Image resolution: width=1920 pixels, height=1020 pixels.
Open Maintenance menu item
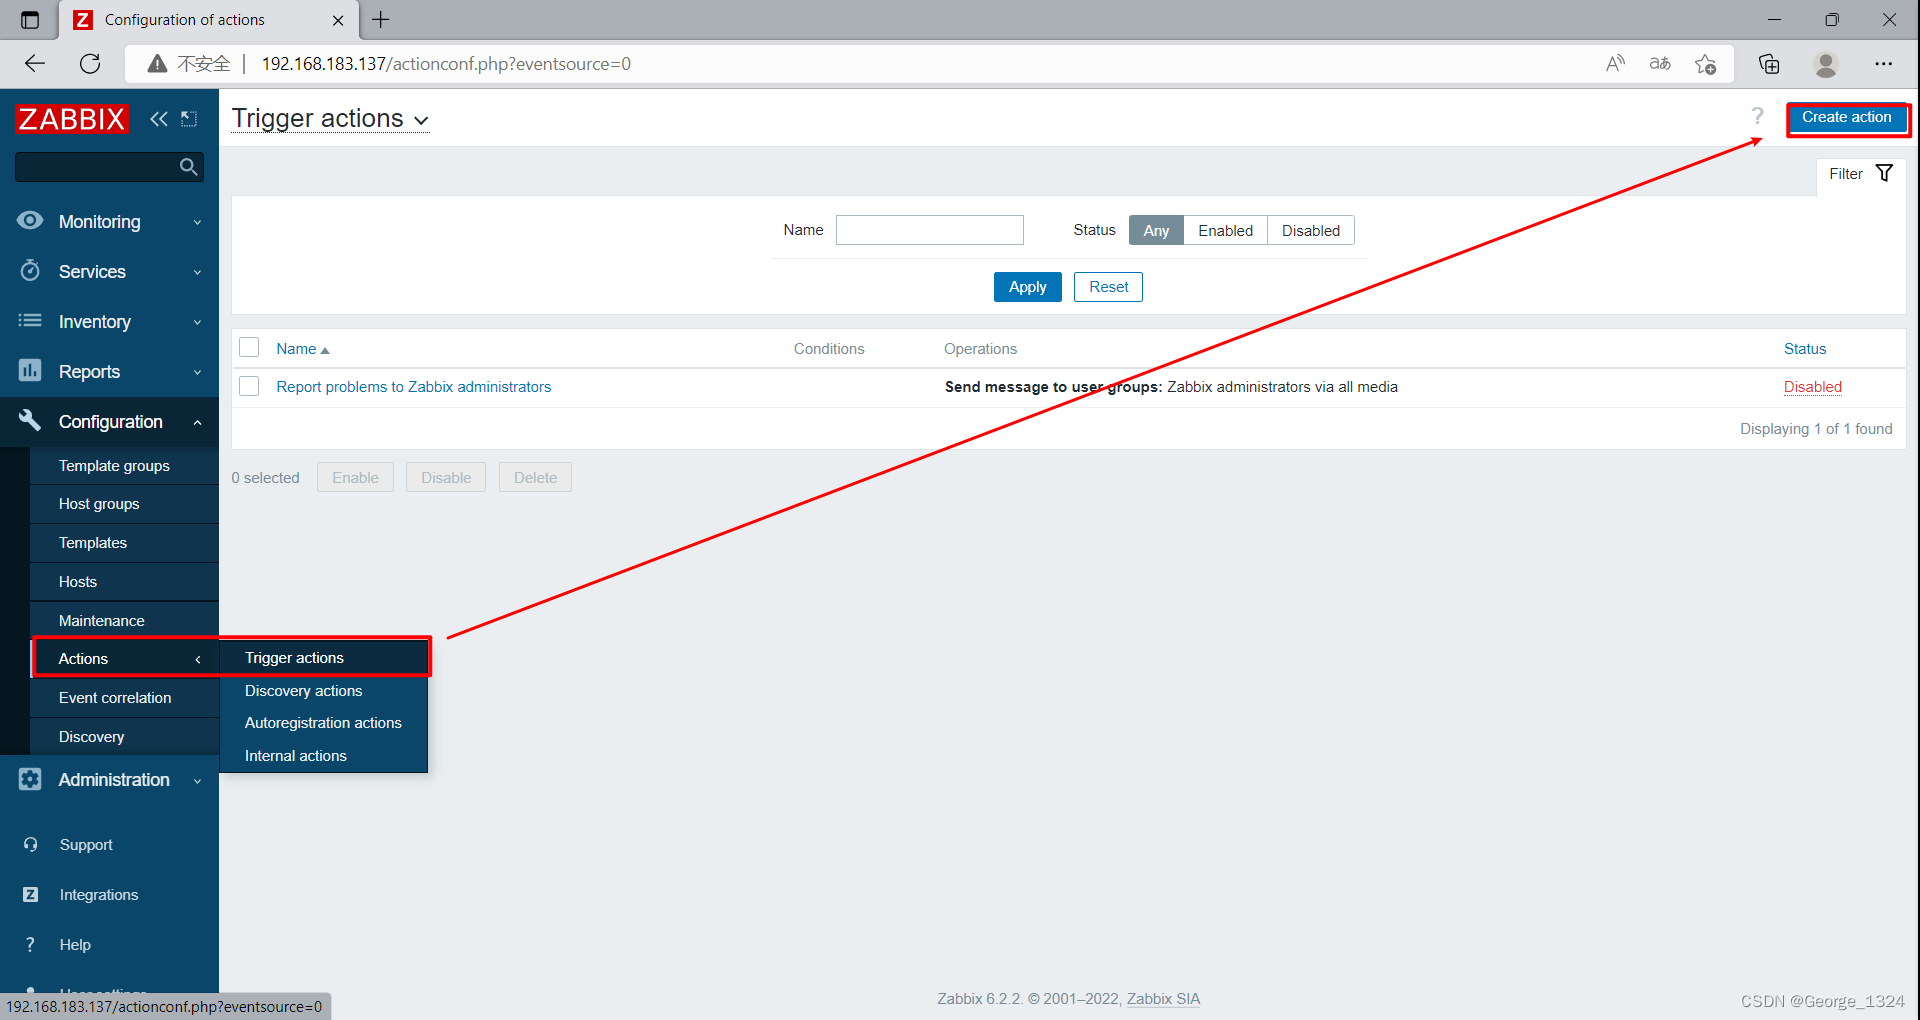(x=124, y=621)
